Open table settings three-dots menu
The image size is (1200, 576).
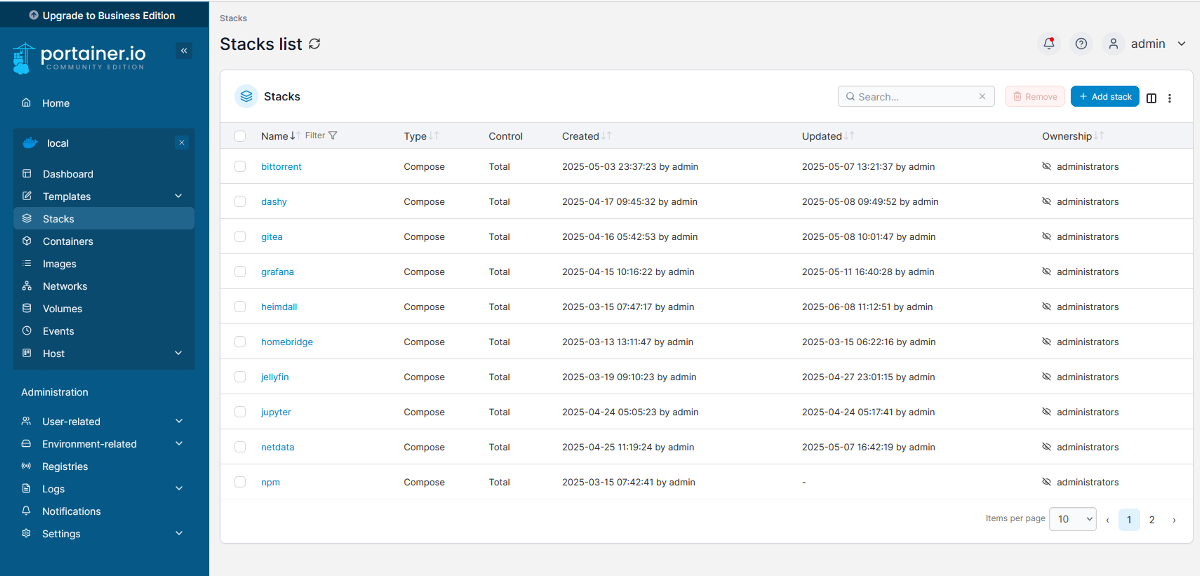pos(1170,98)
